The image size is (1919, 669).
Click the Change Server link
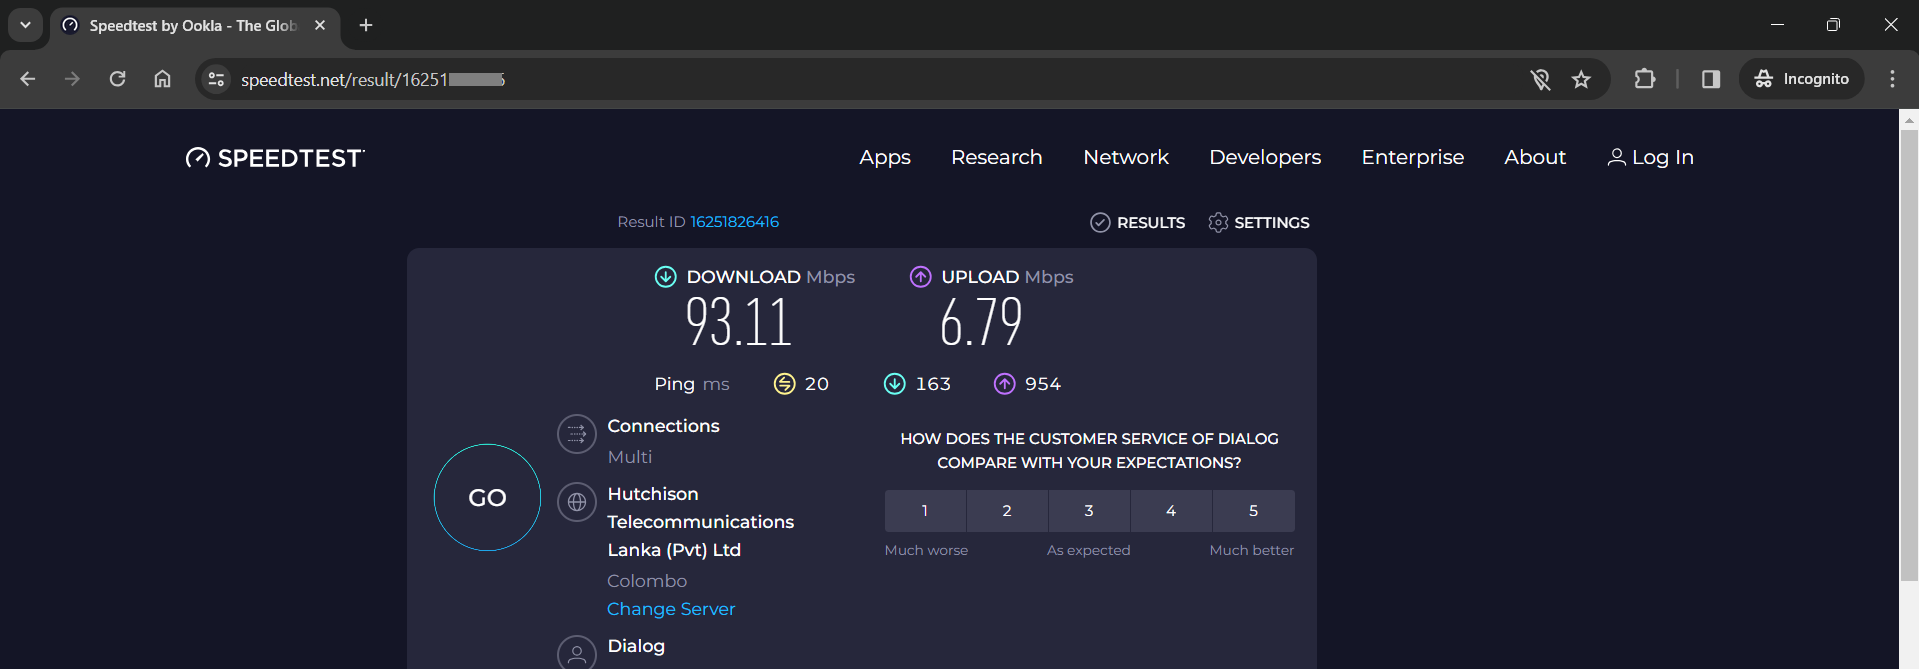[x=671, y=609]
